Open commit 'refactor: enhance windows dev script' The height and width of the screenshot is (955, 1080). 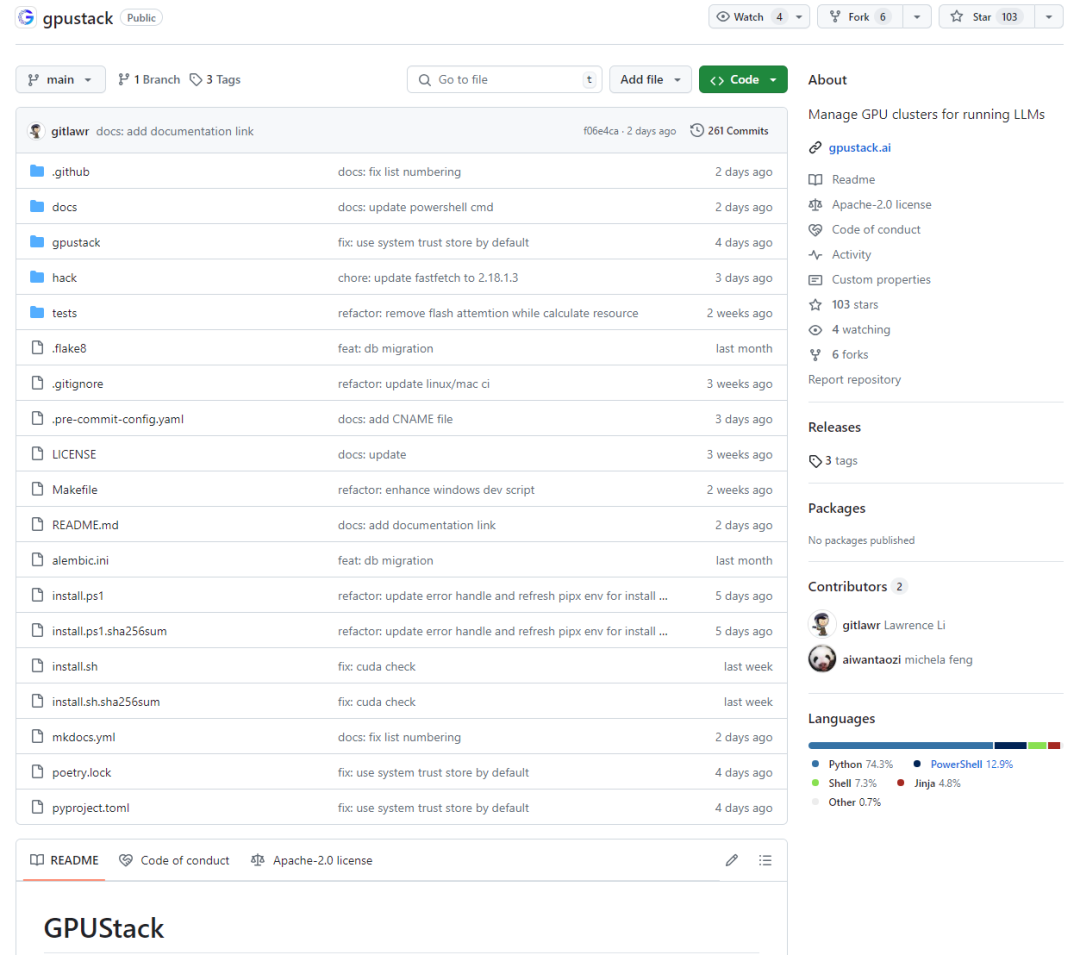click(436, 489)
